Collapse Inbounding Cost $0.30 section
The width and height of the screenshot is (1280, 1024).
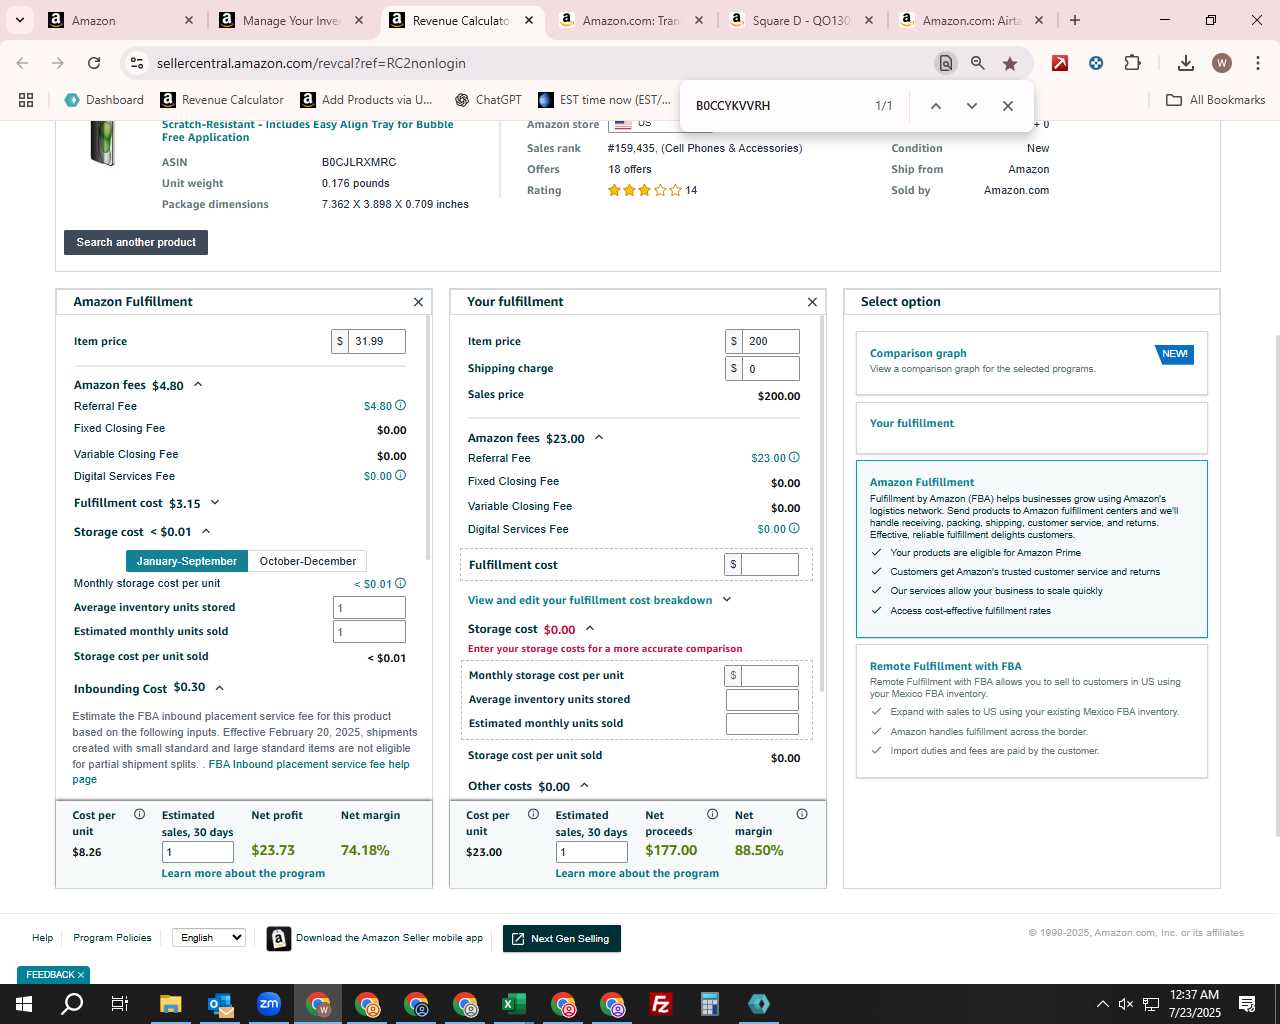point(220,688)
